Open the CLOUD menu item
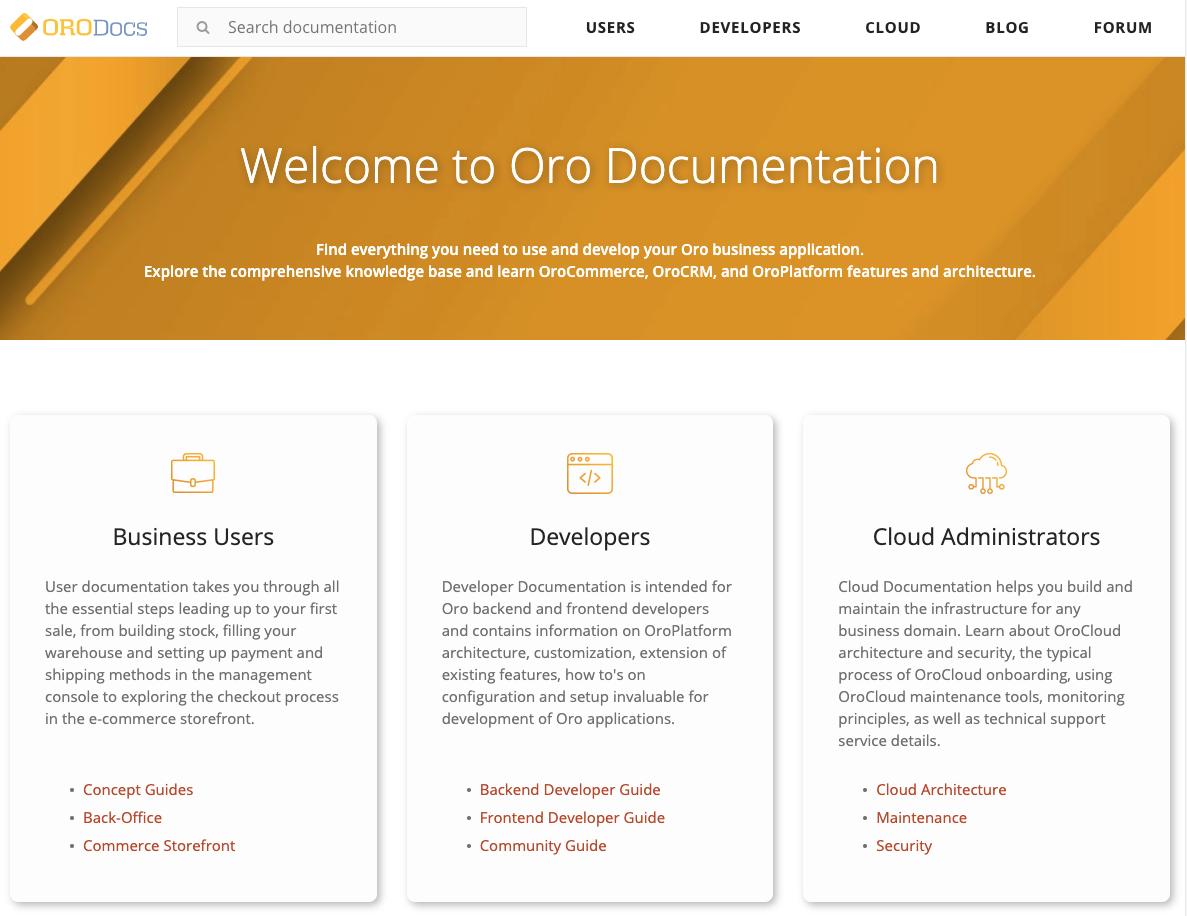Image resolution: width=1187 pixels, height=916 pixels. point(893,27)
